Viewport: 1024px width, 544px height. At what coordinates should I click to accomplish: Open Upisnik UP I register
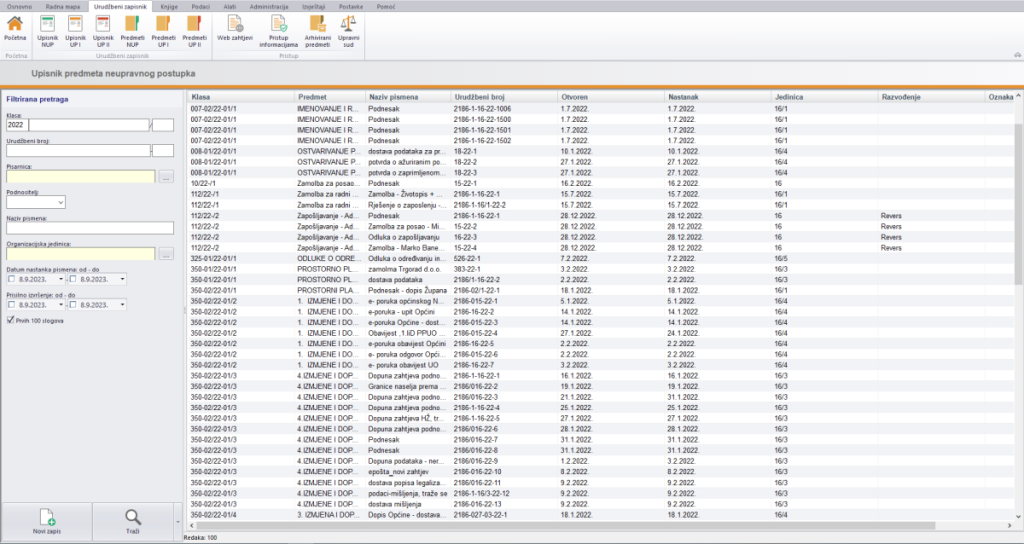click(x=75, y=31)
